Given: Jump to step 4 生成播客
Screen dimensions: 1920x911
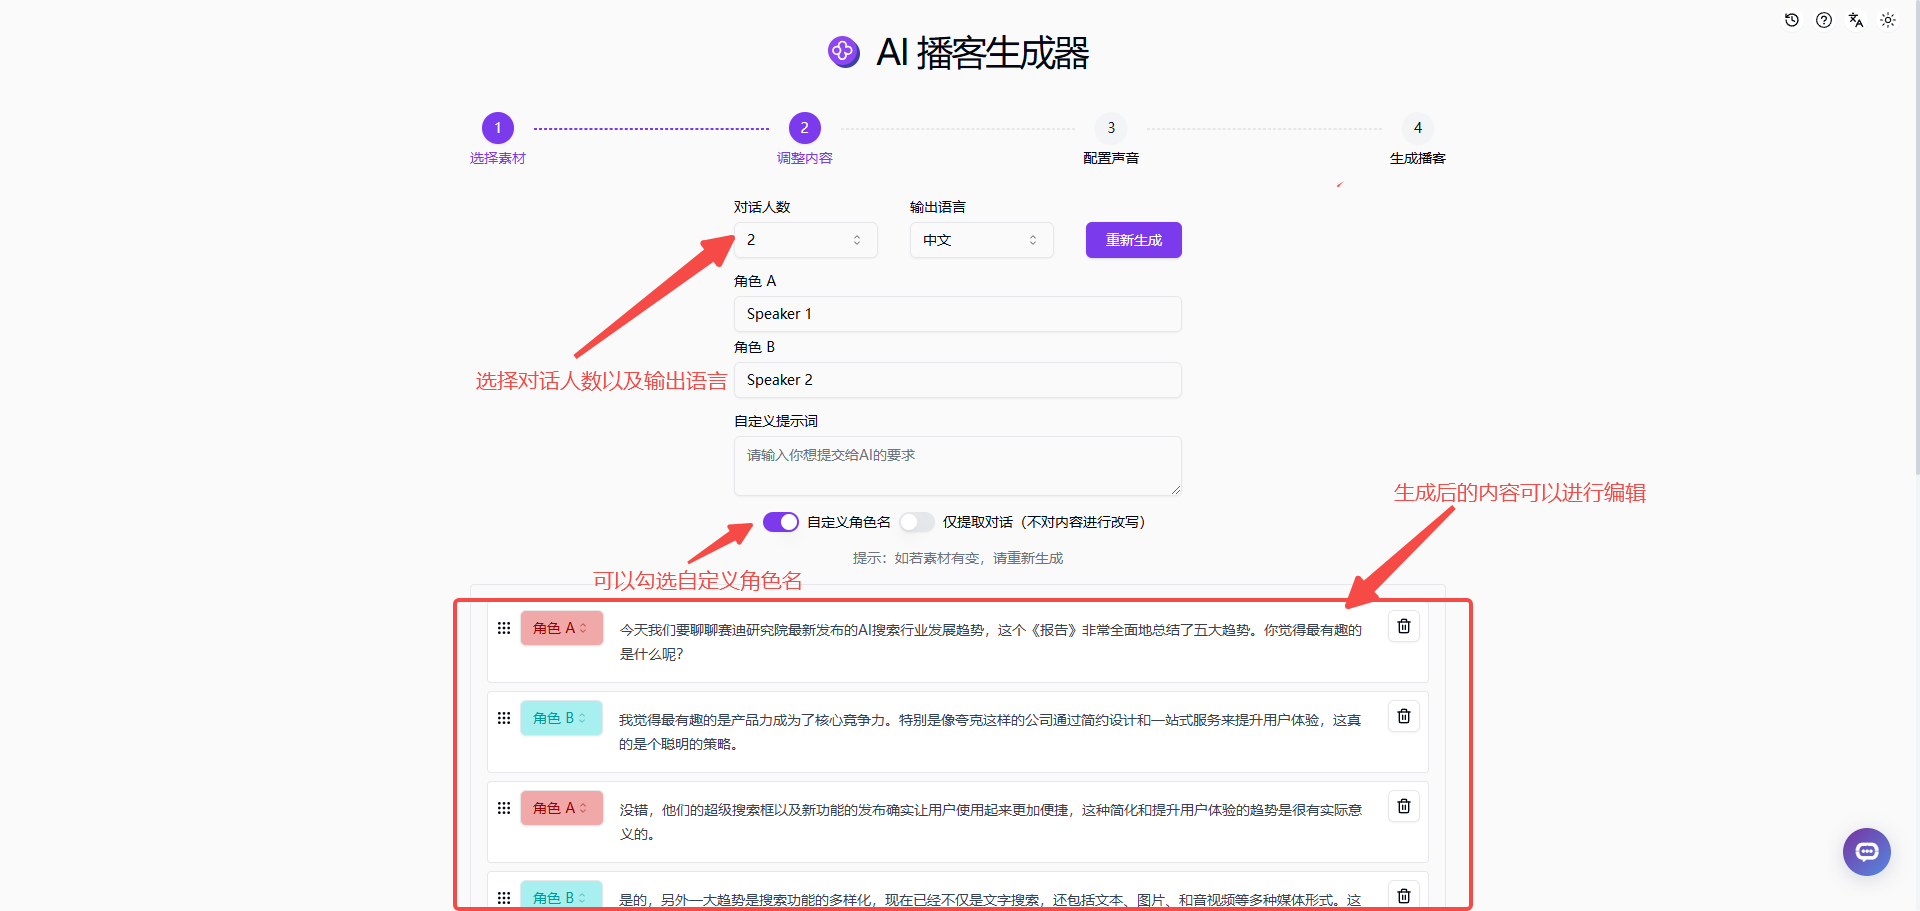Looking at the screenshot, I should tap(1418, 128).
